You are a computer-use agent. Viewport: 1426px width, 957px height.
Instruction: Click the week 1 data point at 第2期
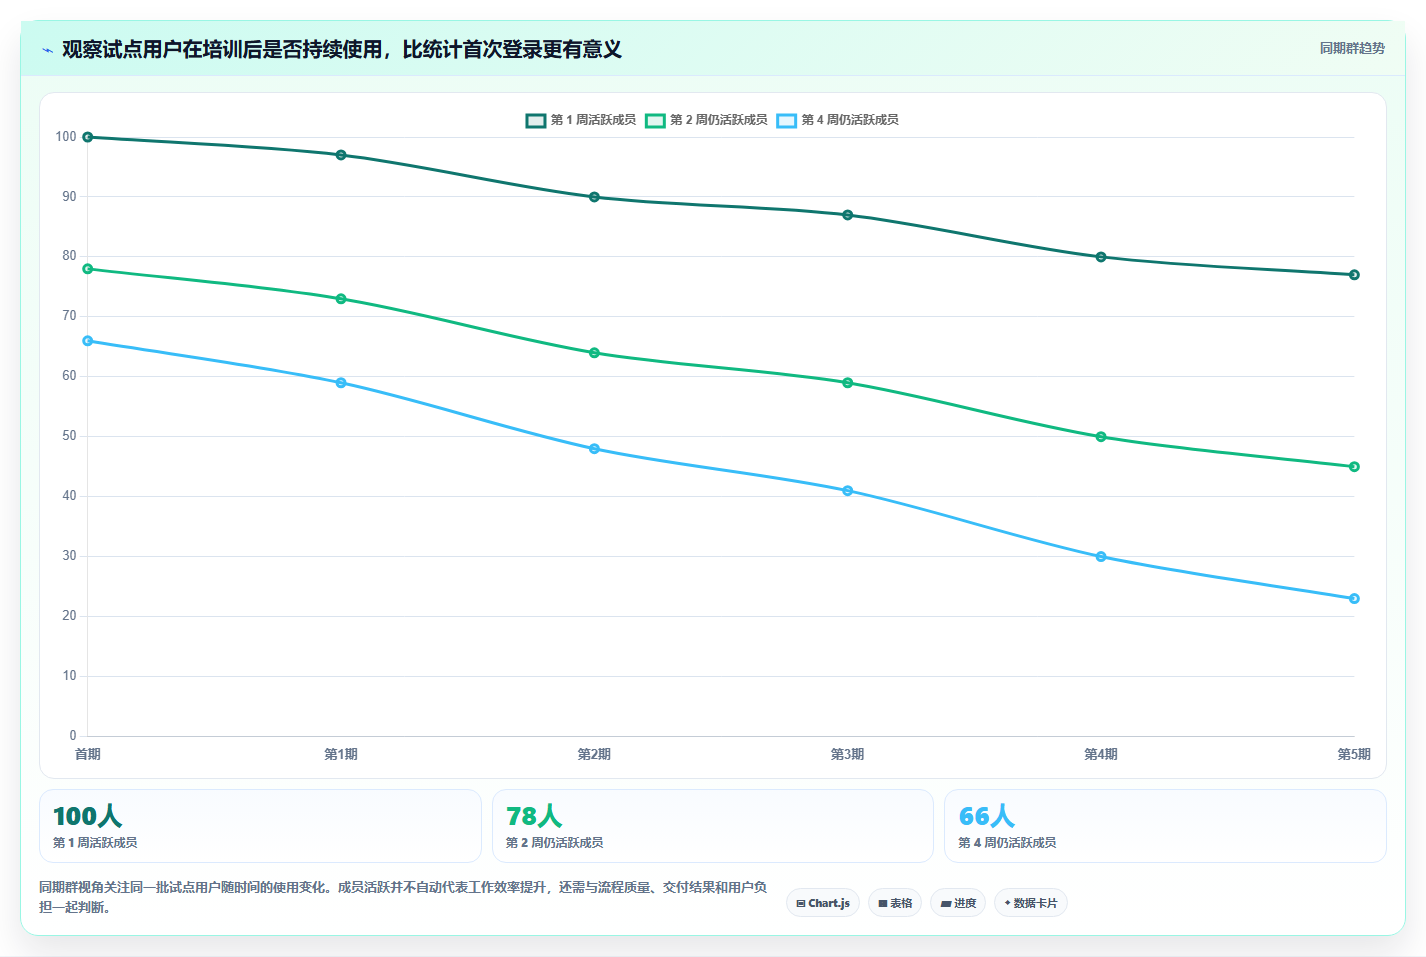(594, 197)
